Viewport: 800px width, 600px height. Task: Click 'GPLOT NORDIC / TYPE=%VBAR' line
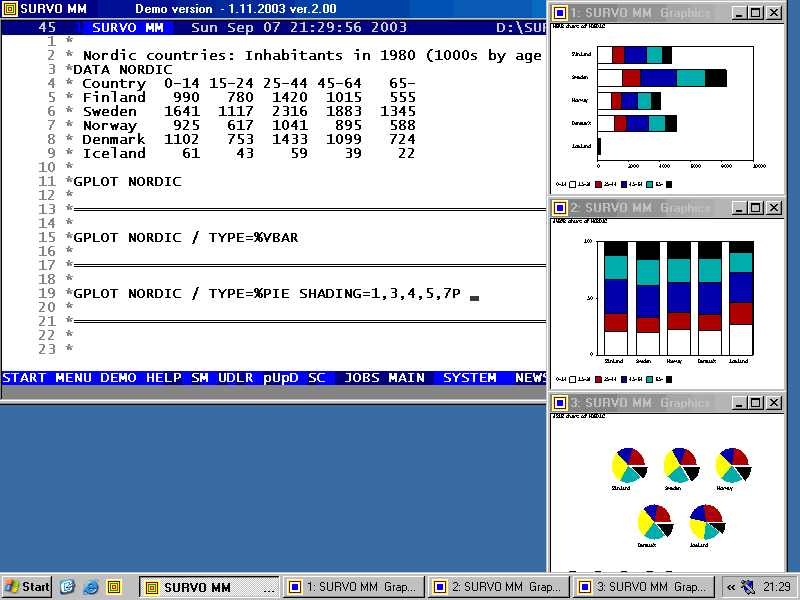click(186, 238)
